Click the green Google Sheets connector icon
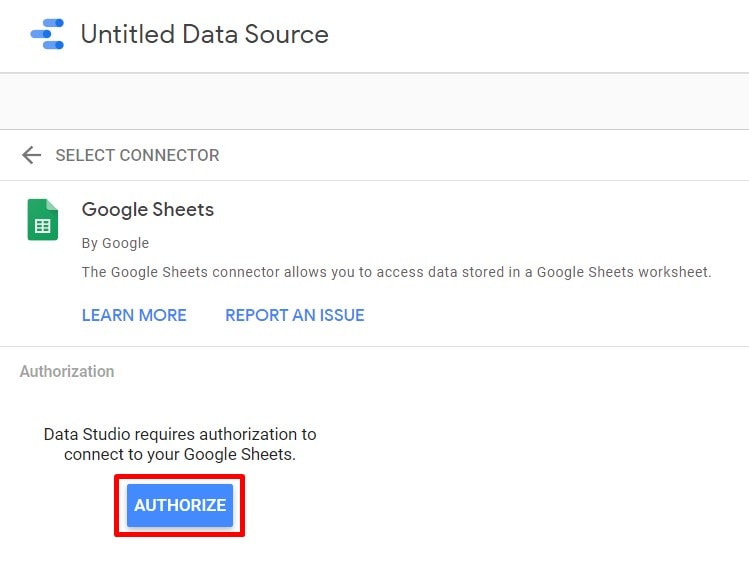This screenshot has width=749, height=571. (x=43, y=219)
